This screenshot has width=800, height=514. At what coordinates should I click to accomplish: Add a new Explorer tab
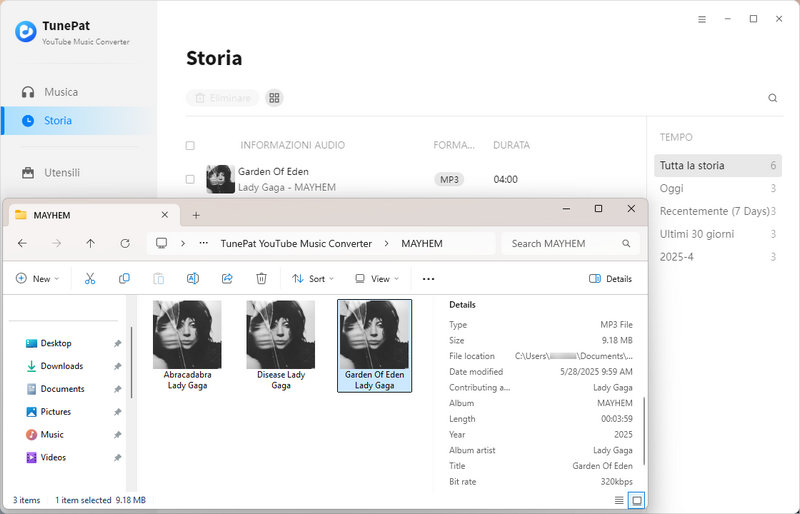pyautogui.click(x=196, y=215)
